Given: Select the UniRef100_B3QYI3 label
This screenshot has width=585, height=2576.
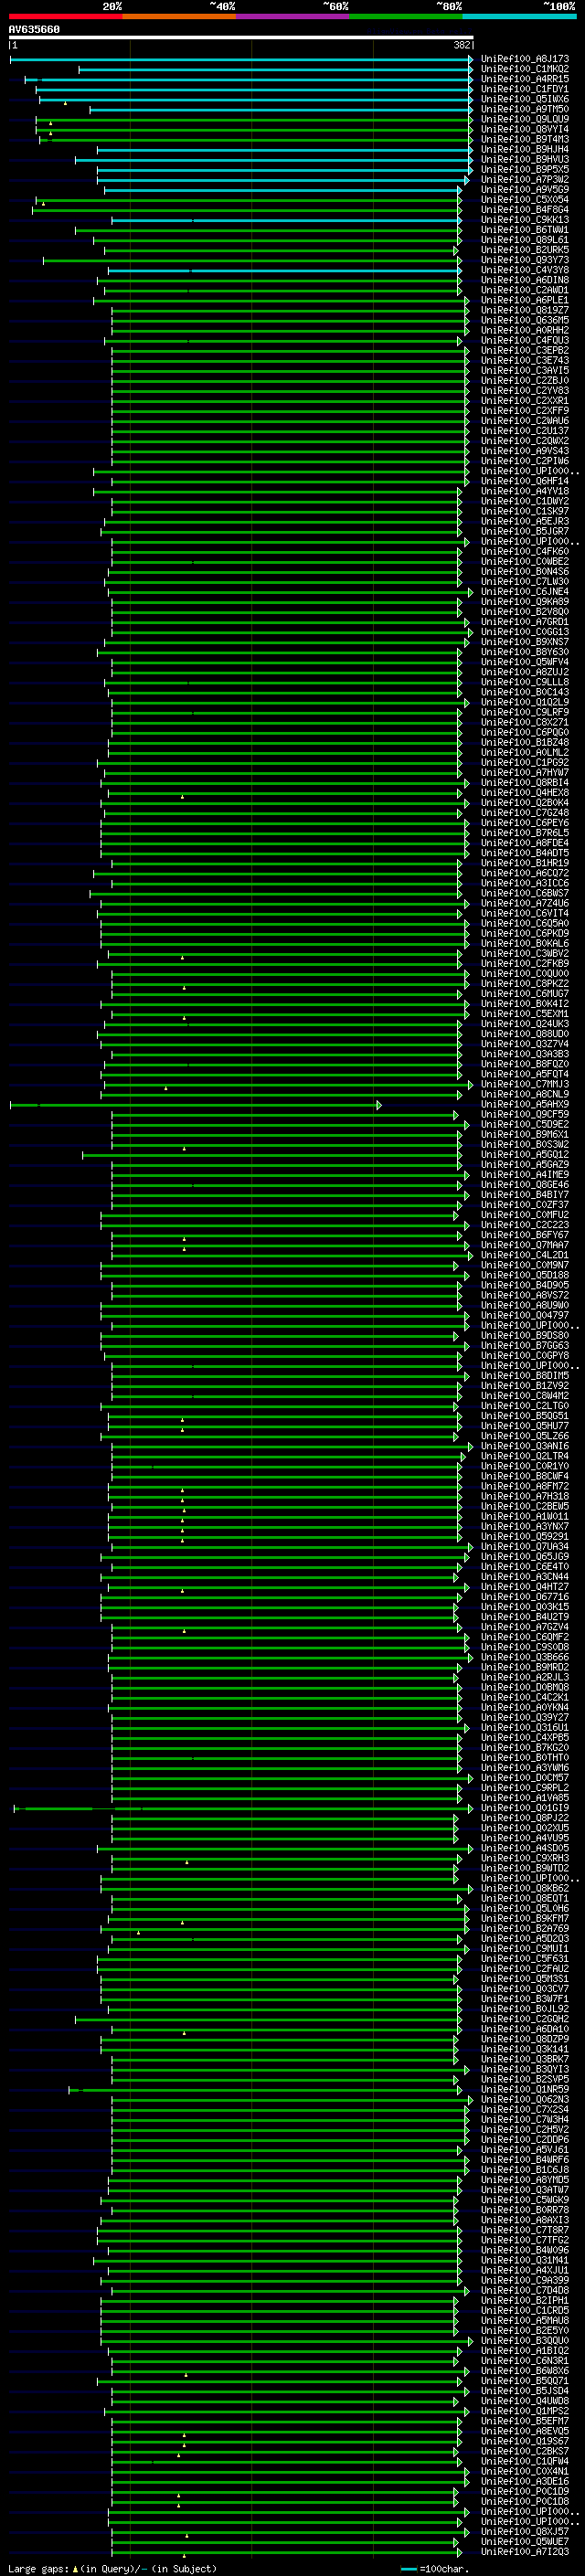Looking at the screenshot, I should coord(525,2069).
